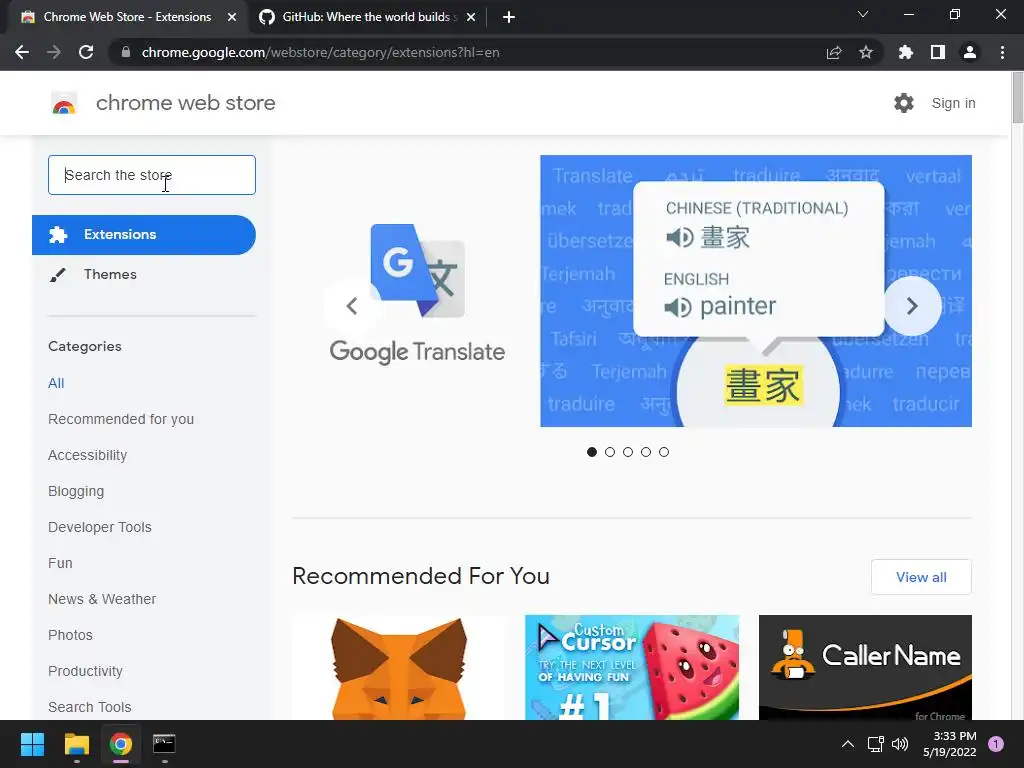Open Chrome three-dot menu
The image size is (1024, 768).
tap(1002, 52)
